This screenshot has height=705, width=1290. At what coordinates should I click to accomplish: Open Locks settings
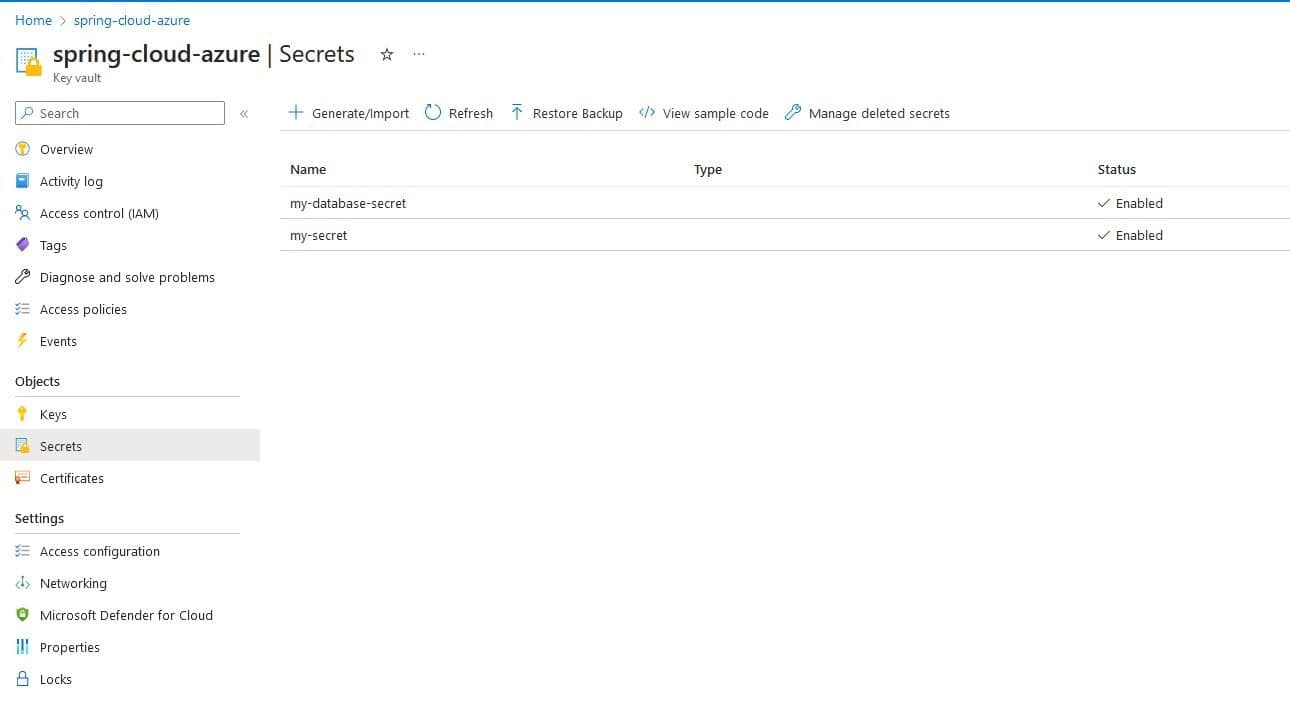56,679
